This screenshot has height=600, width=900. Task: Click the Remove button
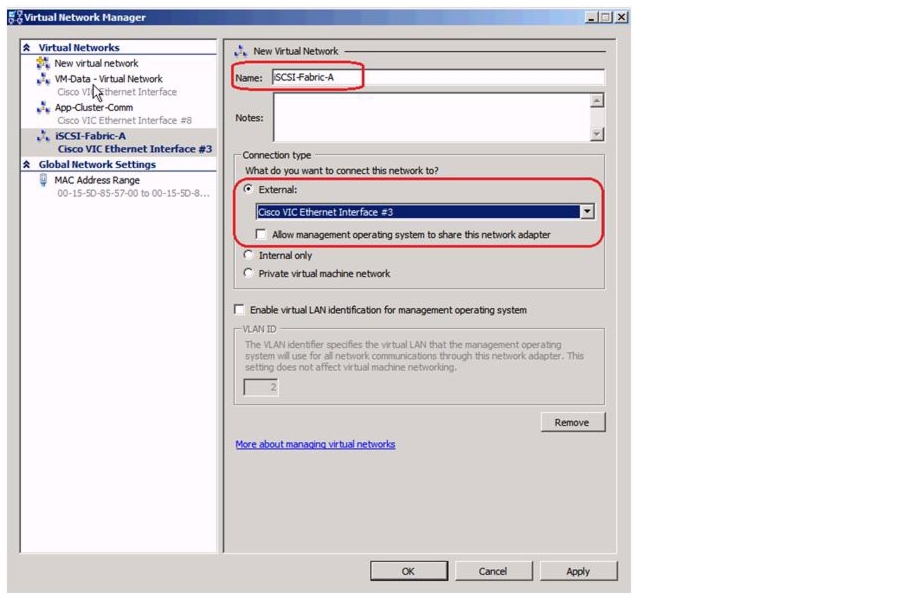[x=572, y=422]
